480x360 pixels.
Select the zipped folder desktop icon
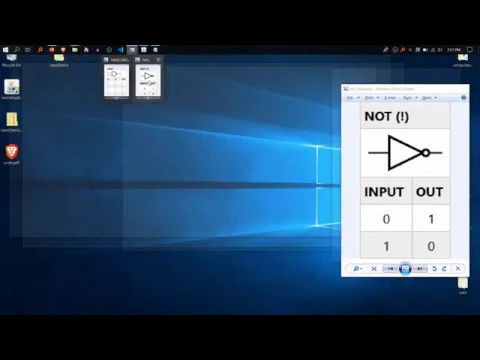[12, 122]
